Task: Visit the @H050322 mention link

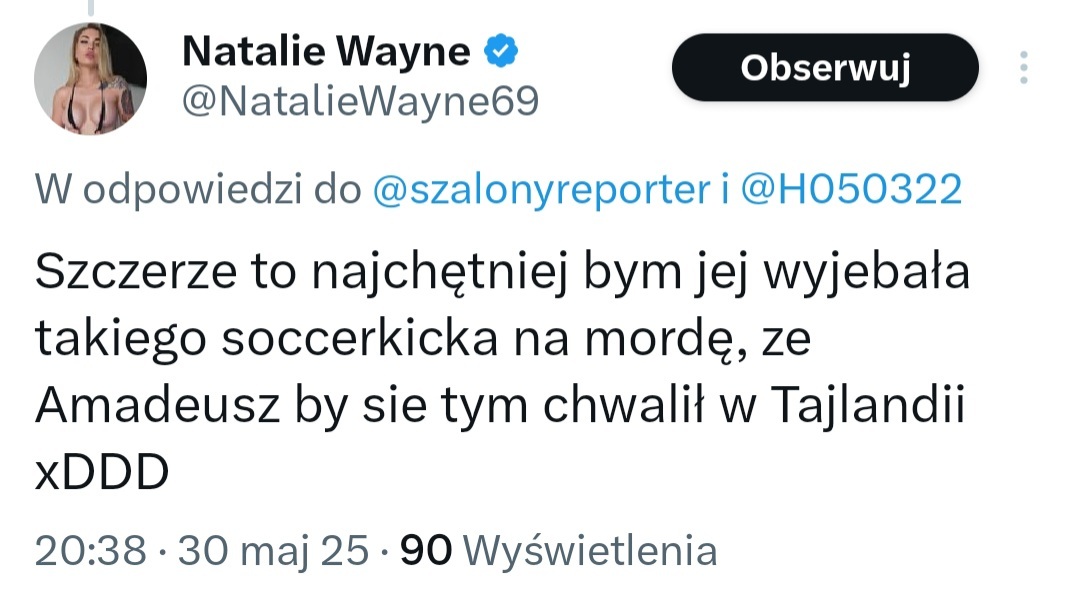Action: (x=851, y=188)
